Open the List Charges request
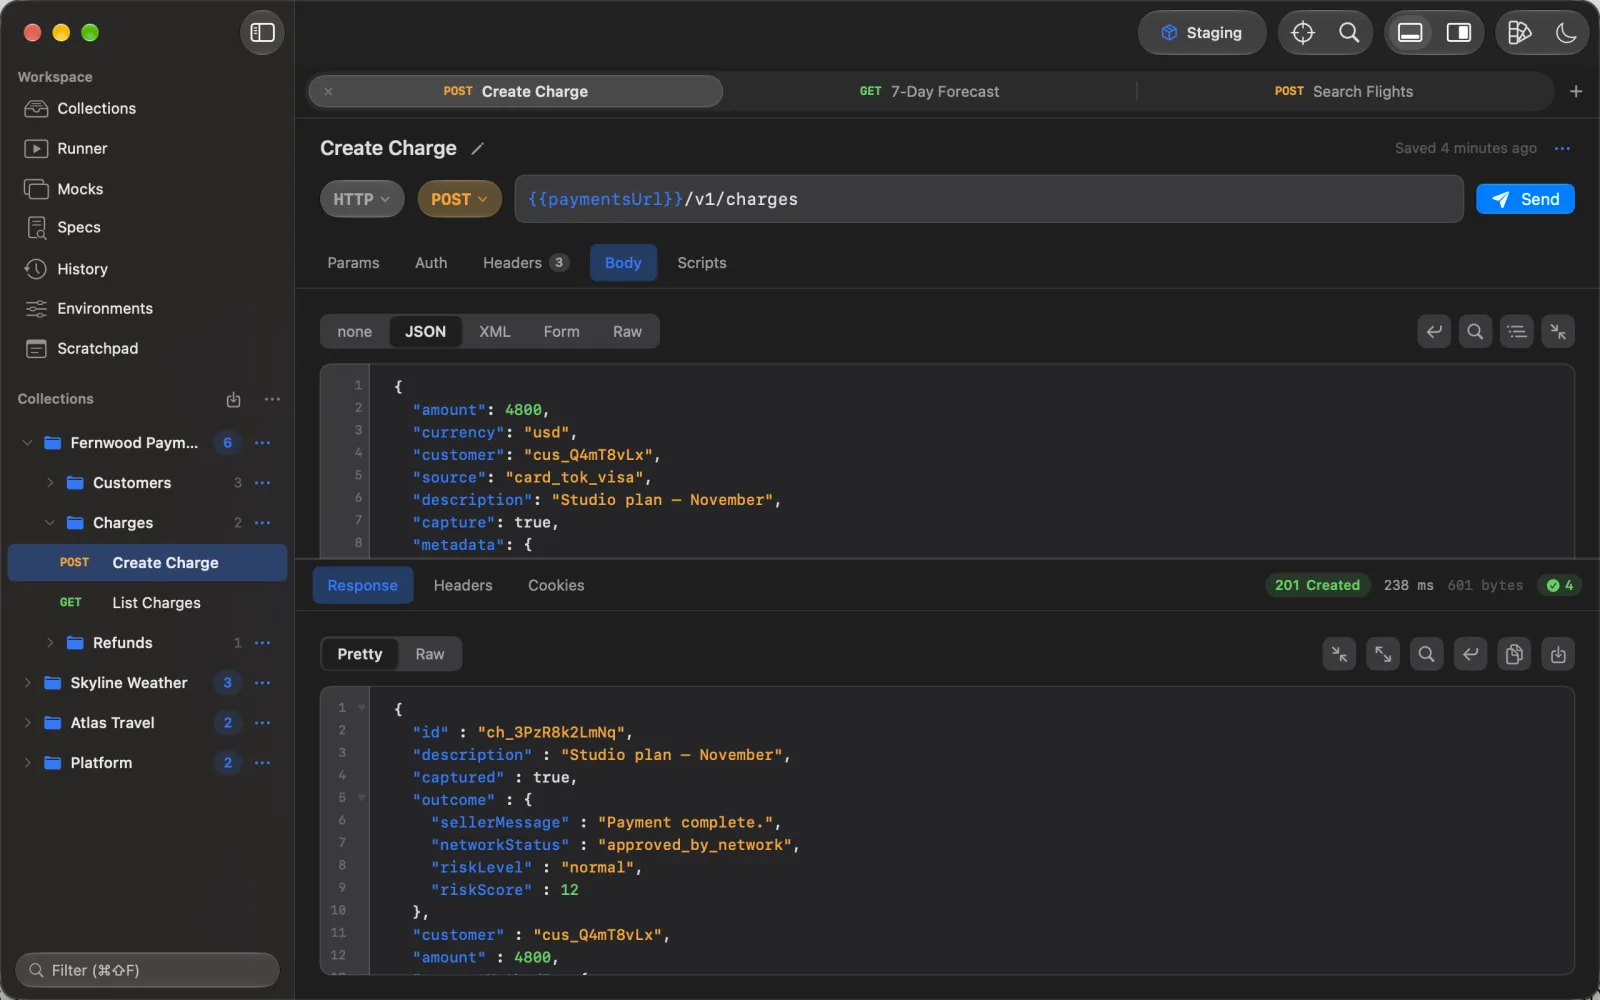This screenshot has width=1600, height=1000. tap(147, 603)
